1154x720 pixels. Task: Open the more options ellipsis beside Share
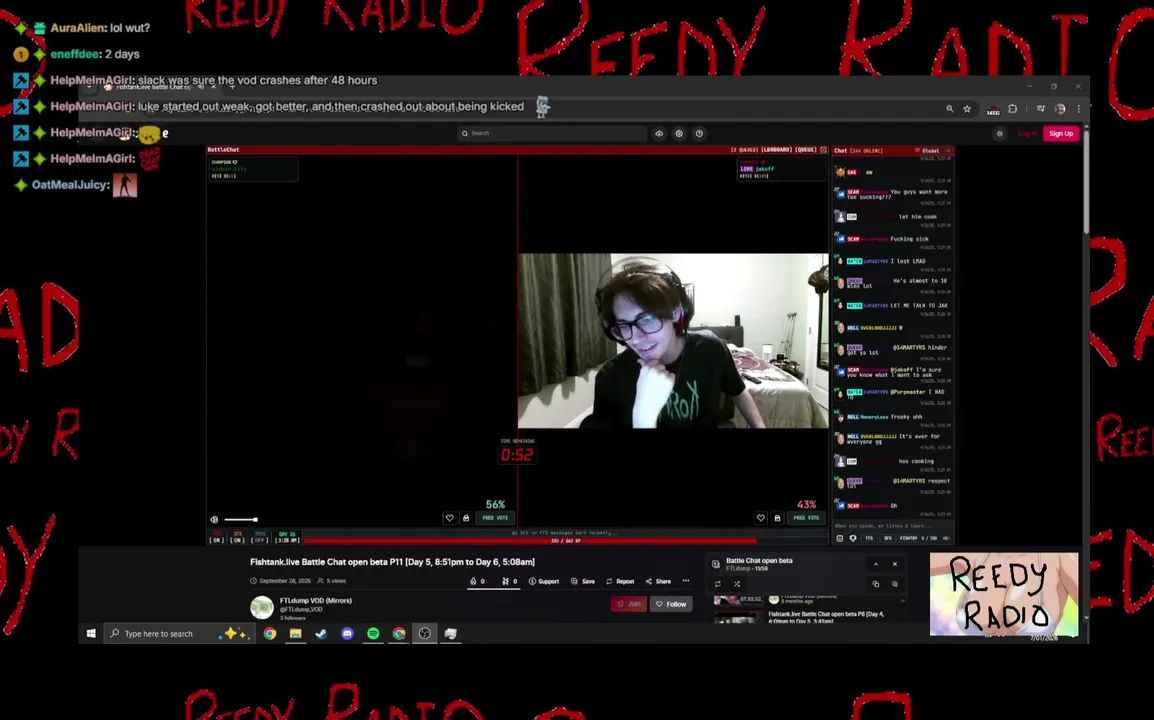point(686,581)
